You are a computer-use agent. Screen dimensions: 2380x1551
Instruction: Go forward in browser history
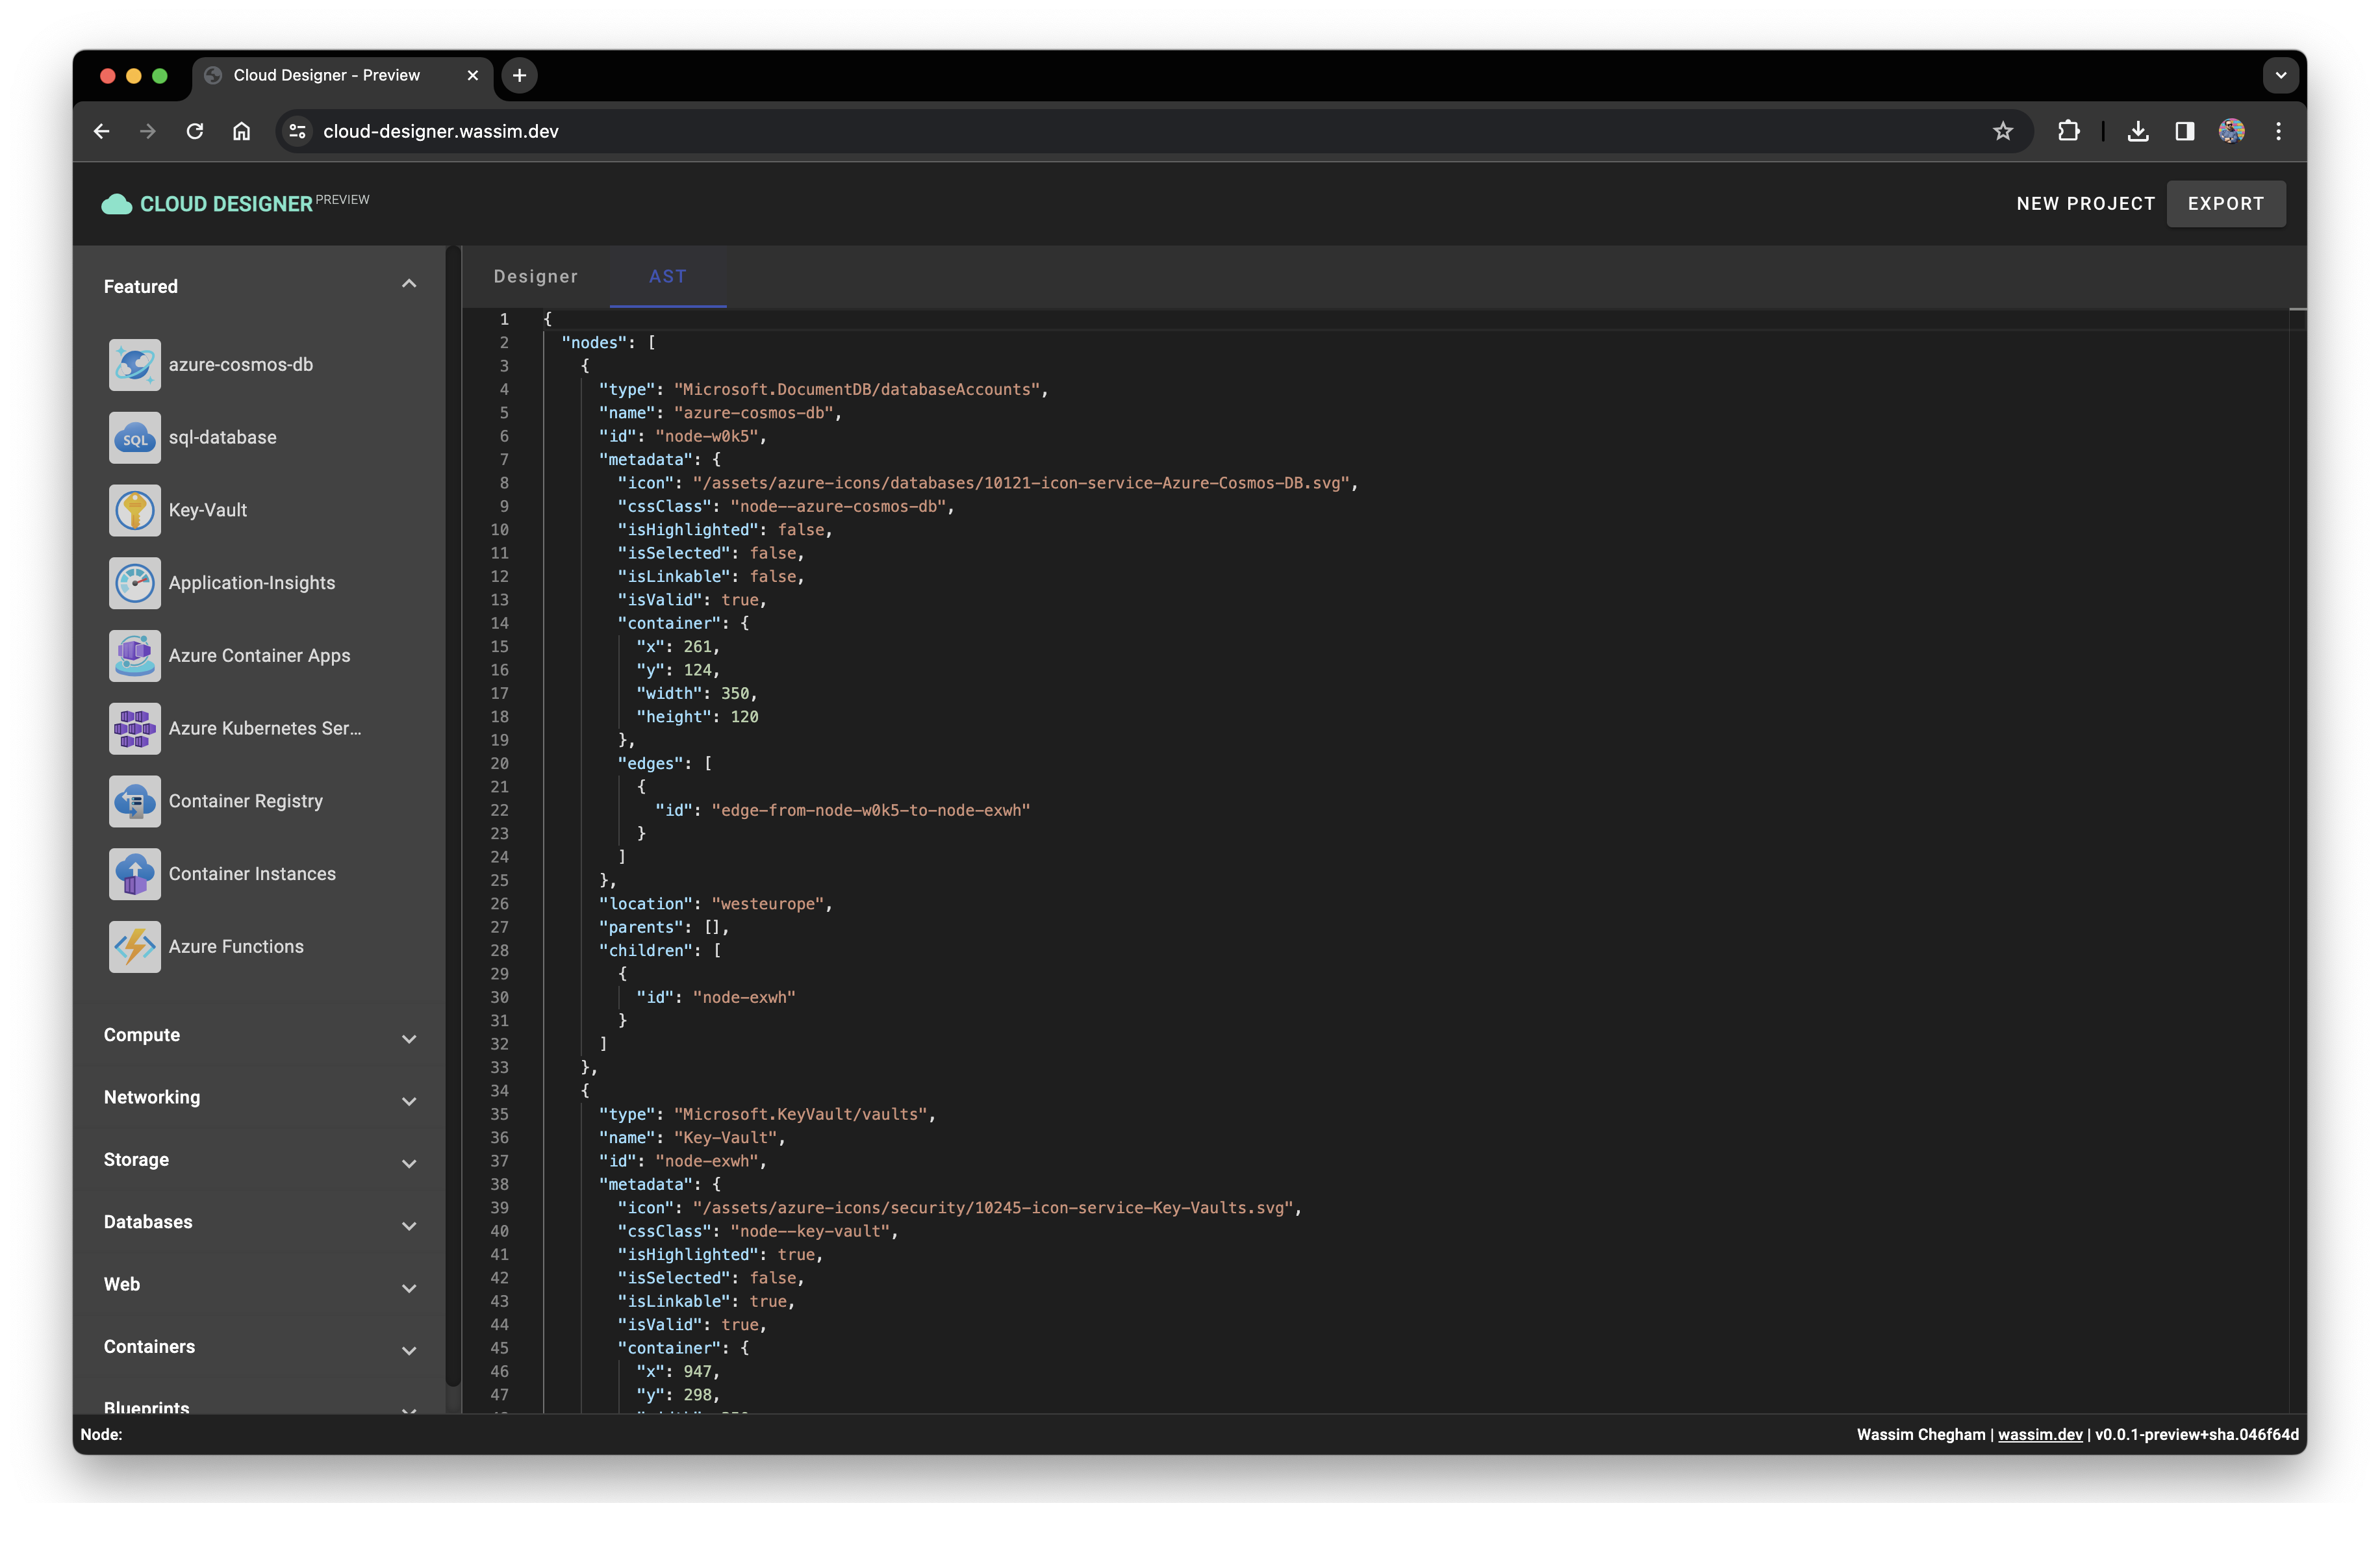[148, 131]
